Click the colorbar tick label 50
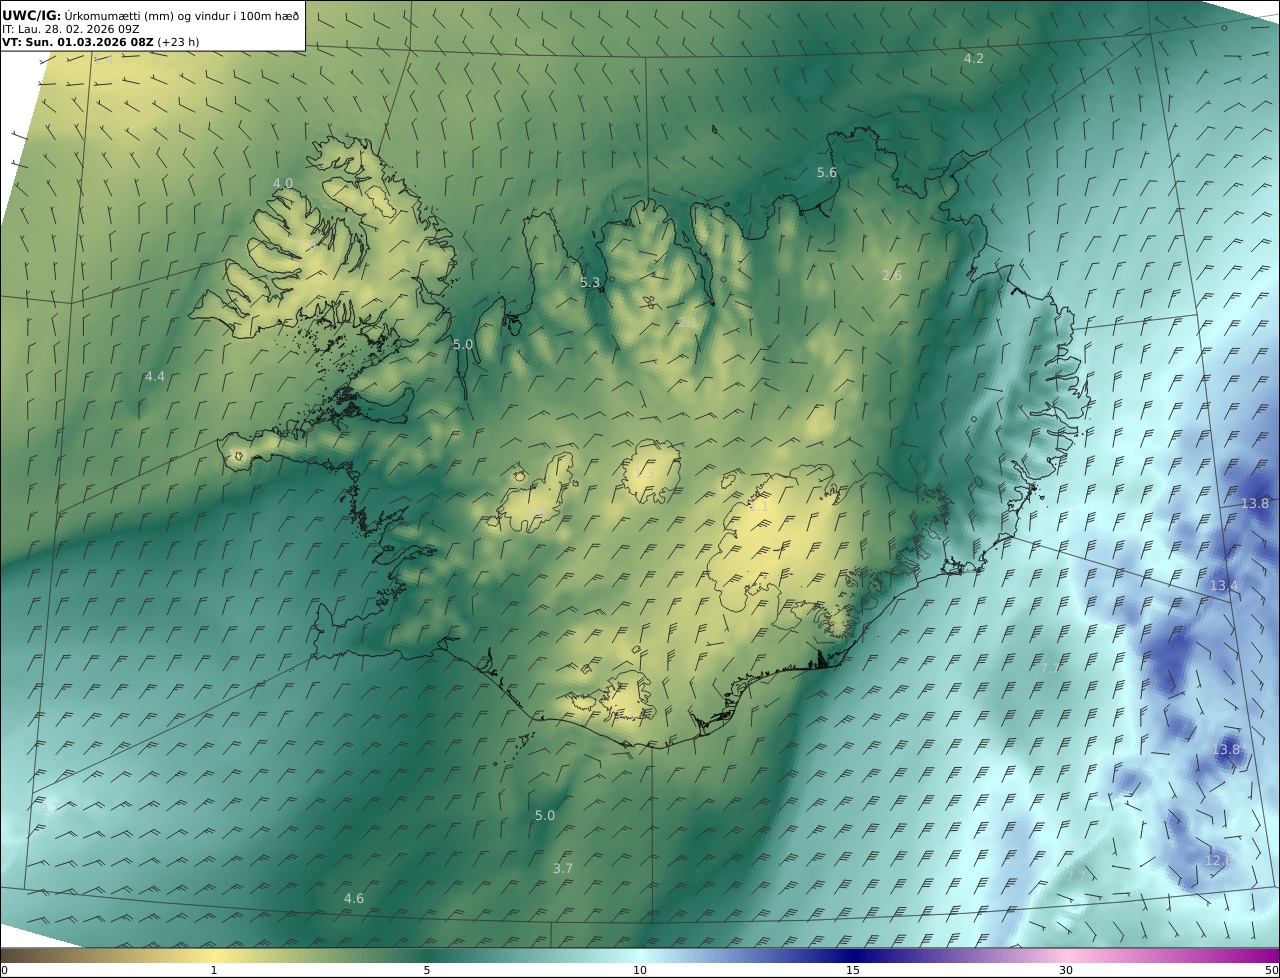Viewport: 1280px width, 978px height. 1272,970
